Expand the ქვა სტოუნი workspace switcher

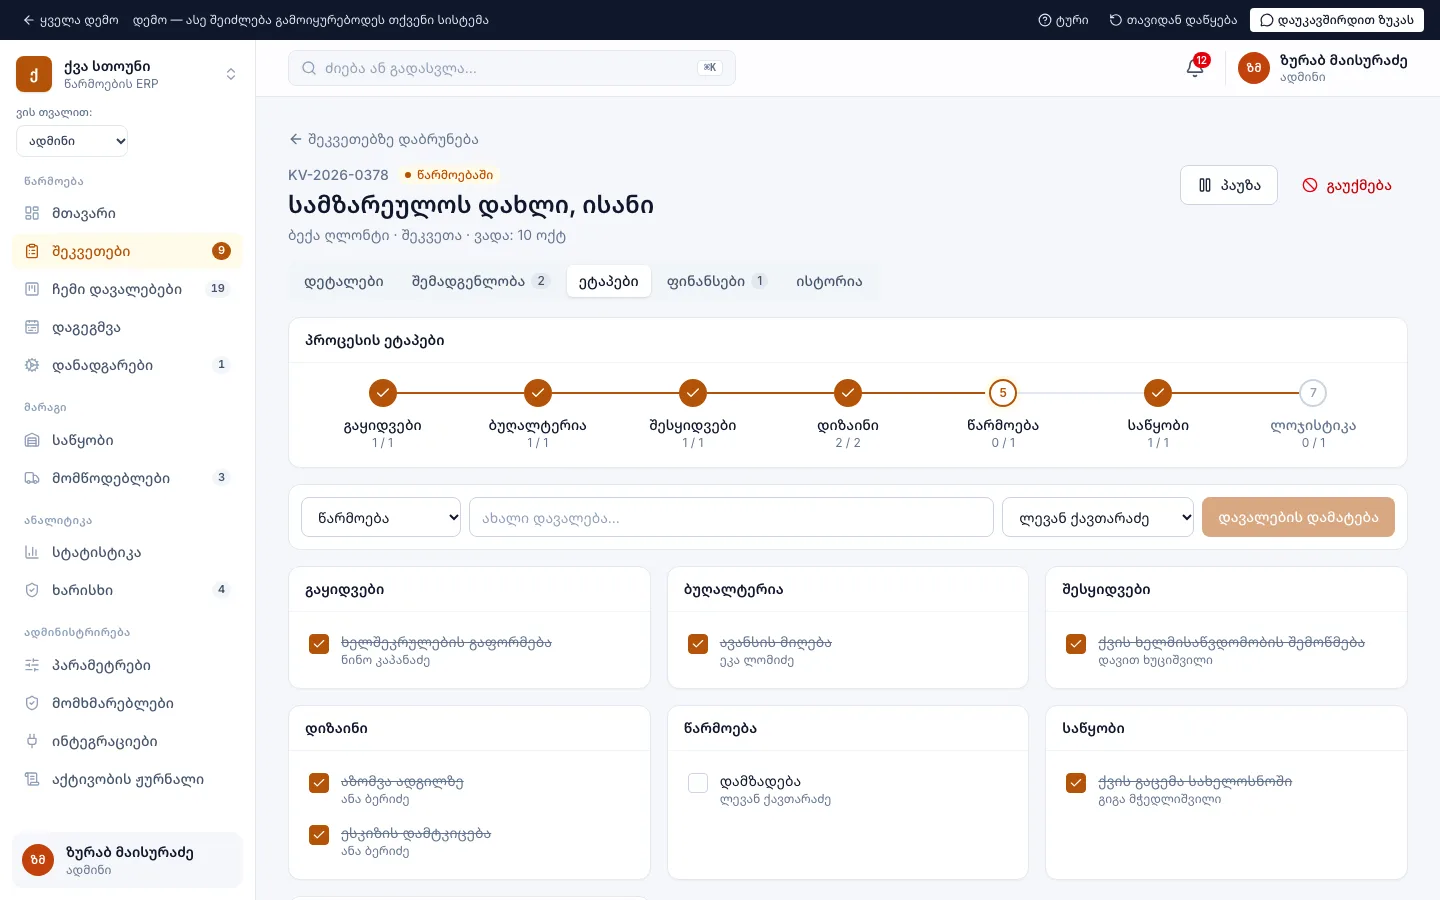click(127, 74)
